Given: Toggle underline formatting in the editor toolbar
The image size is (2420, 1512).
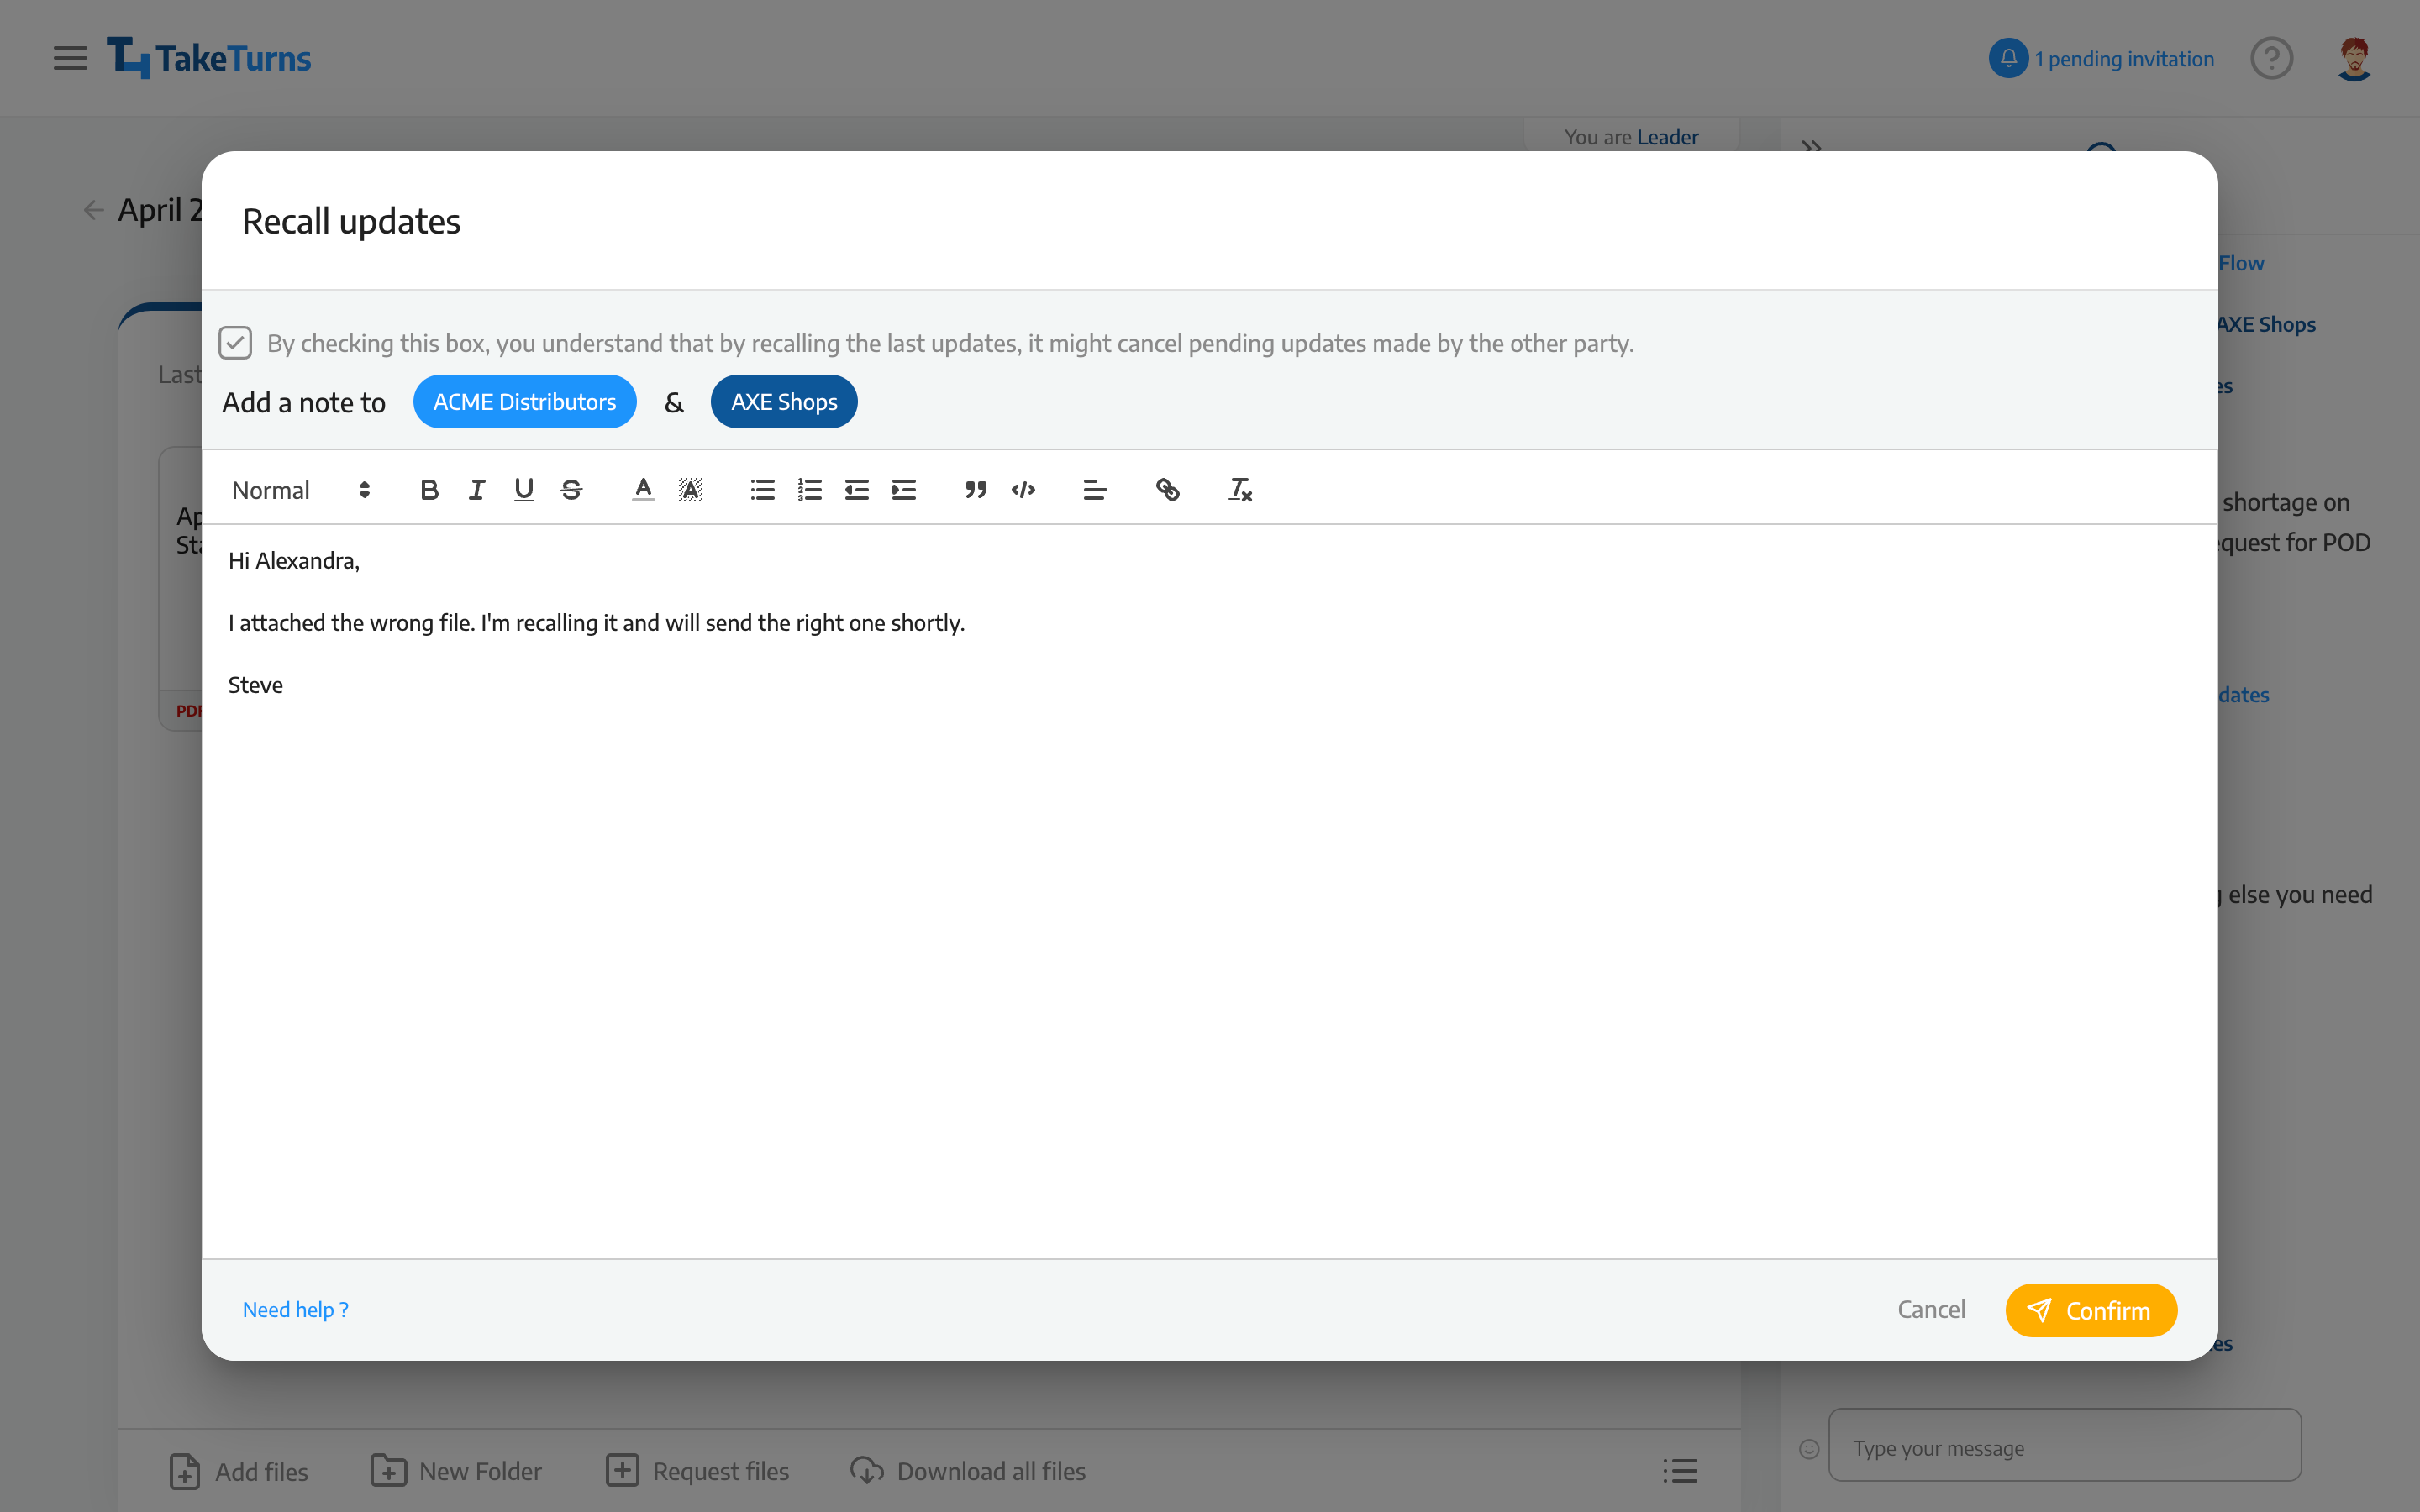Looking at the screenshot, I should pyautogui.click(x=523, y=490).
